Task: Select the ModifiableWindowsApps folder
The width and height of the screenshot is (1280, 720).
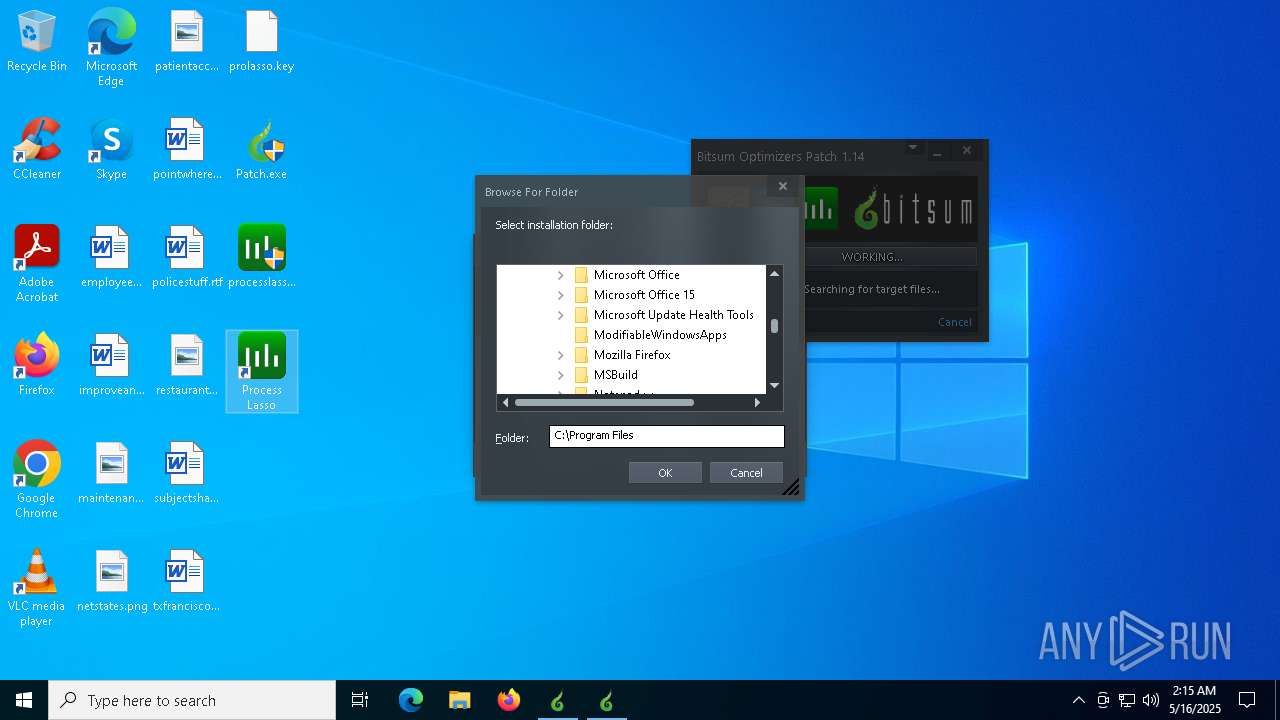Action: pos(660,335)
